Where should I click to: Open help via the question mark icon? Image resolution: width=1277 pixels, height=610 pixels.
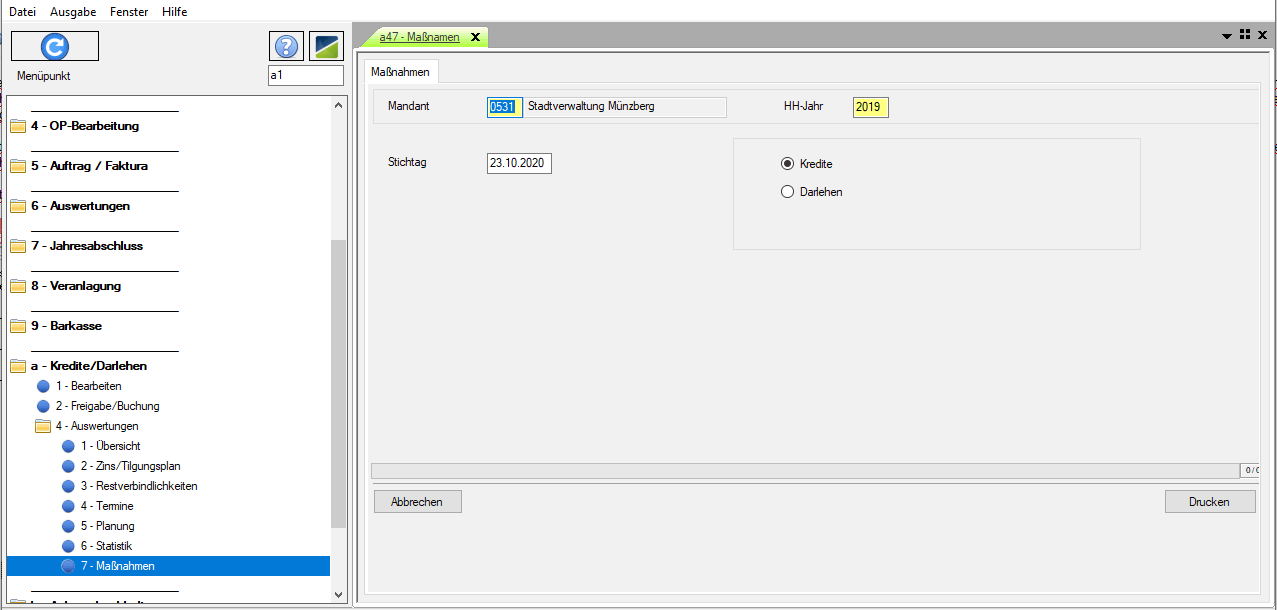(286, 46)
